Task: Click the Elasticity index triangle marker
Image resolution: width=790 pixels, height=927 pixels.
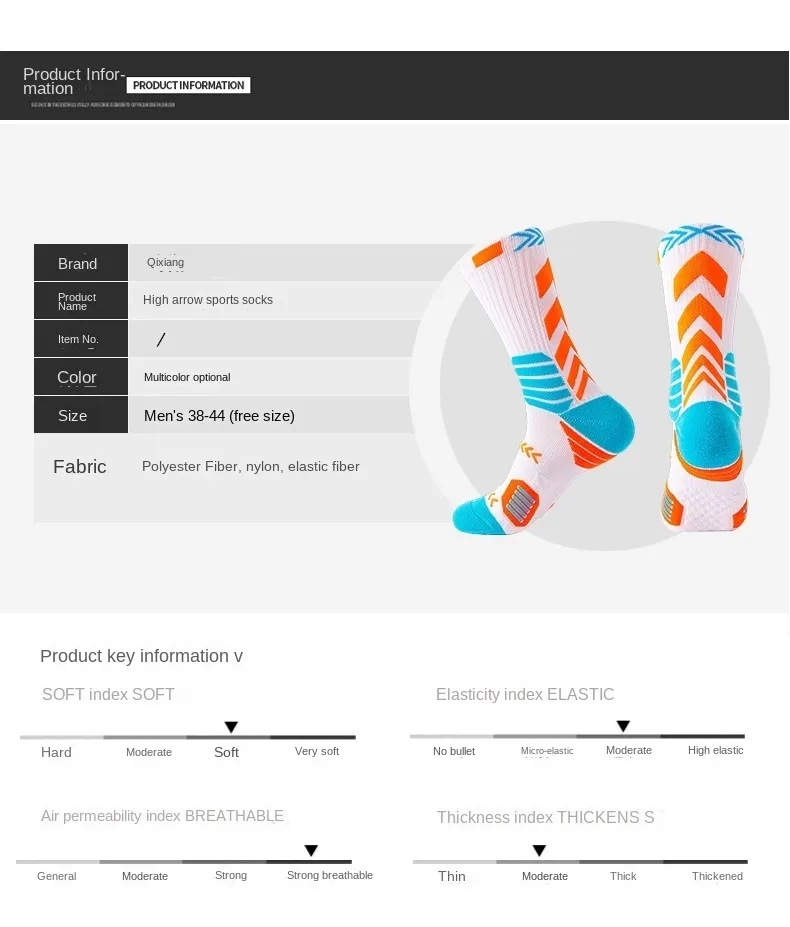Action: [623, 726]
